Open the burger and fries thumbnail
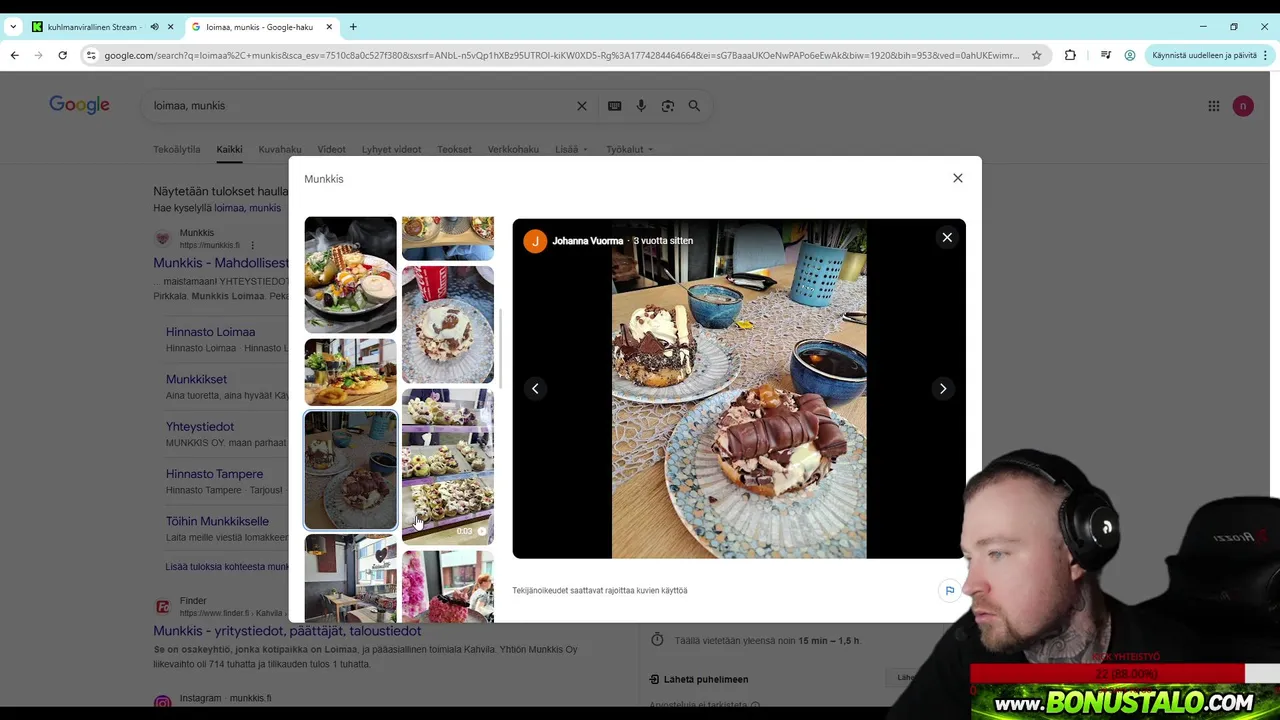 click(x=350, y=372)
